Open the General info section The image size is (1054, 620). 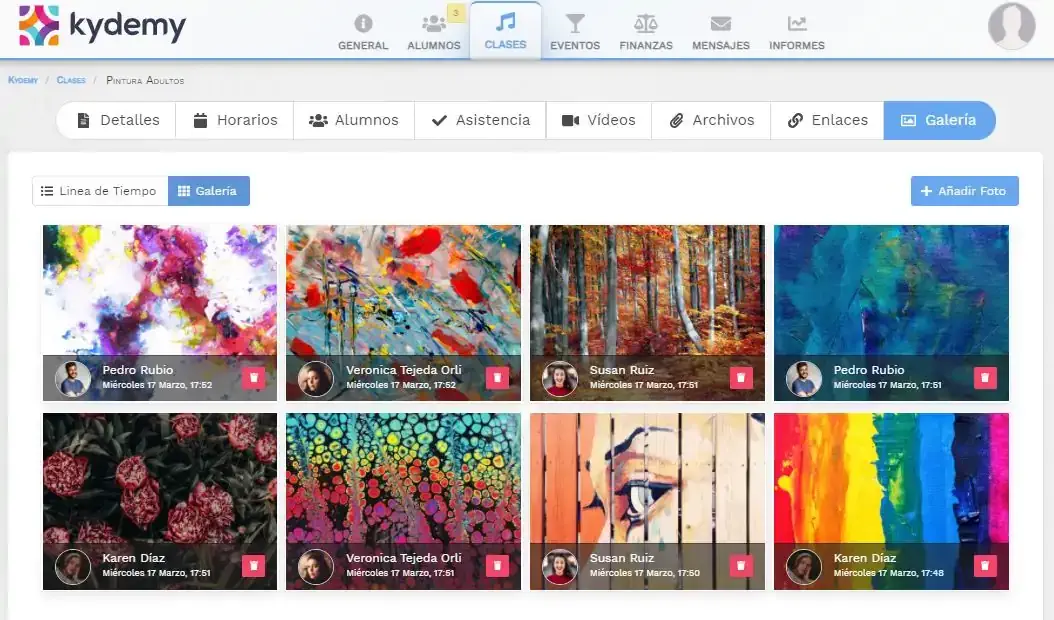coord(363,31)
